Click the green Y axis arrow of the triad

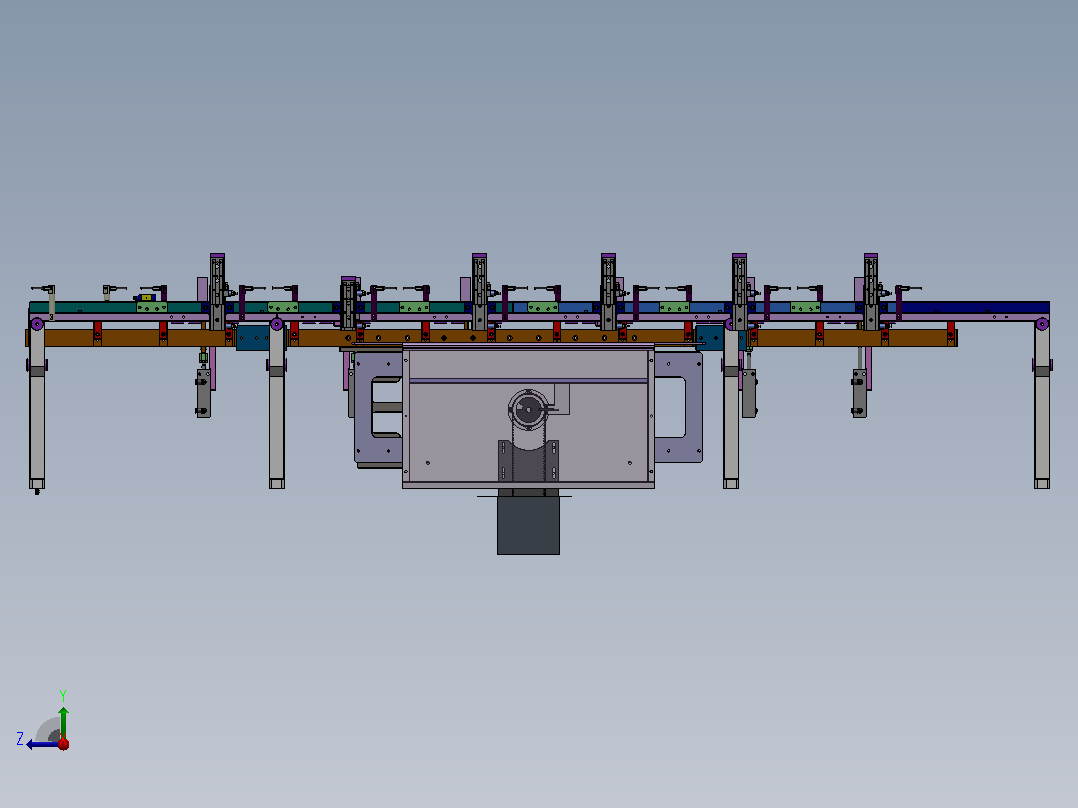tap(63, 721)
